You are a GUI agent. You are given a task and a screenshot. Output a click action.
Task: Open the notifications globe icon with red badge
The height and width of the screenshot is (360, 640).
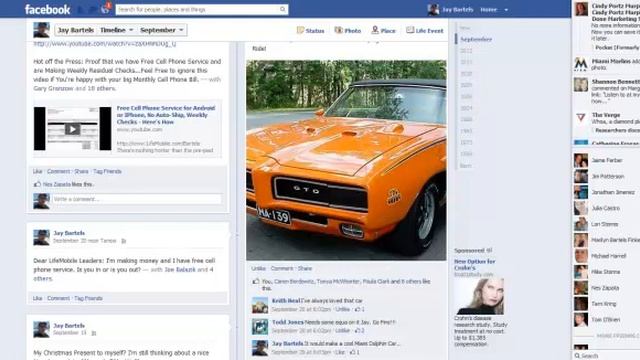tap(105, 8)
